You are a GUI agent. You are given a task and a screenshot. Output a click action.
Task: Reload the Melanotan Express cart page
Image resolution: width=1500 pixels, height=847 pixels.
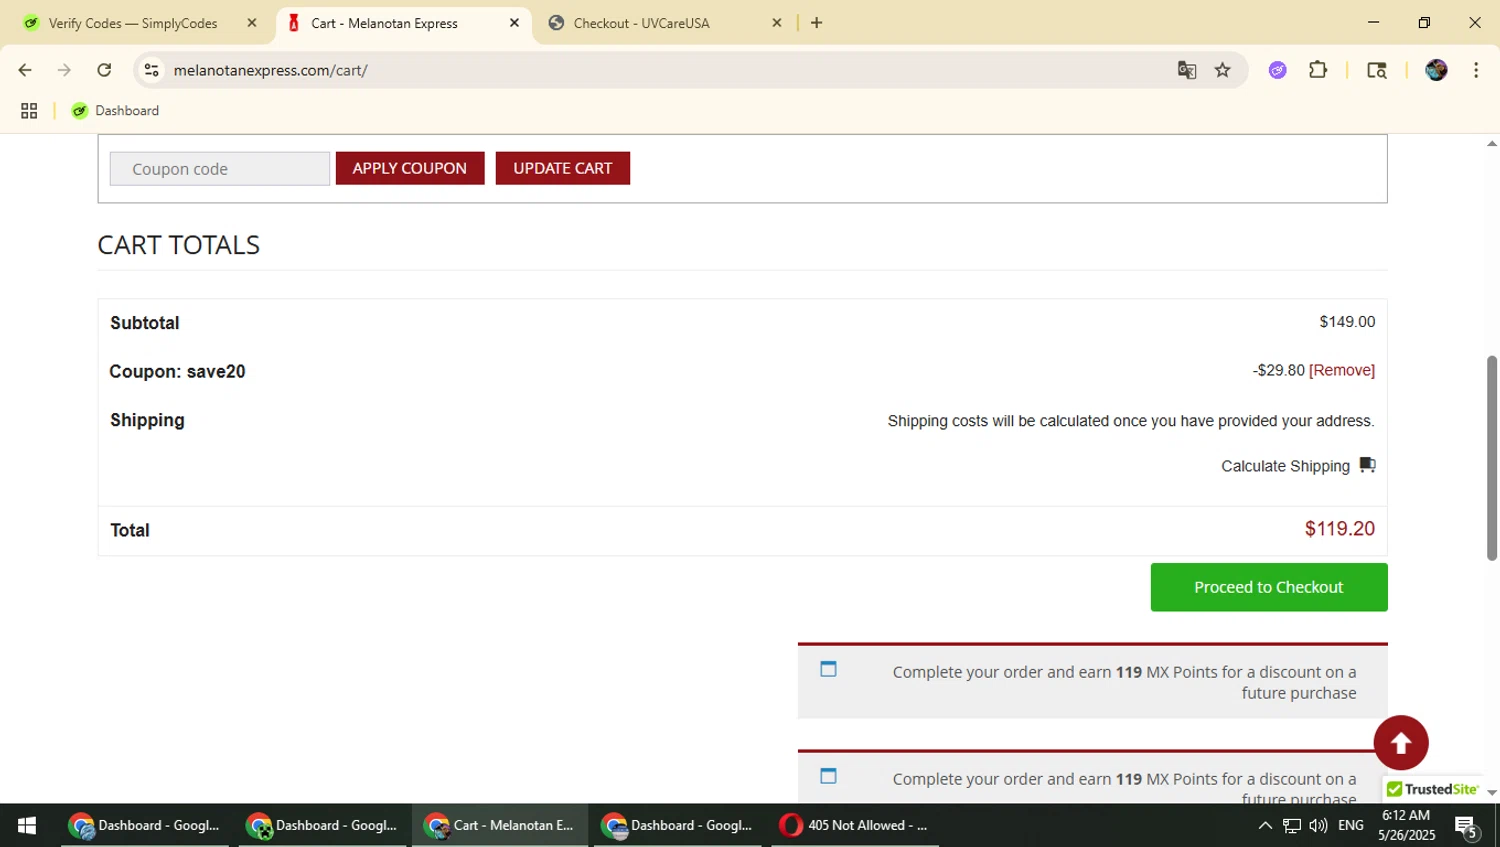104,70
